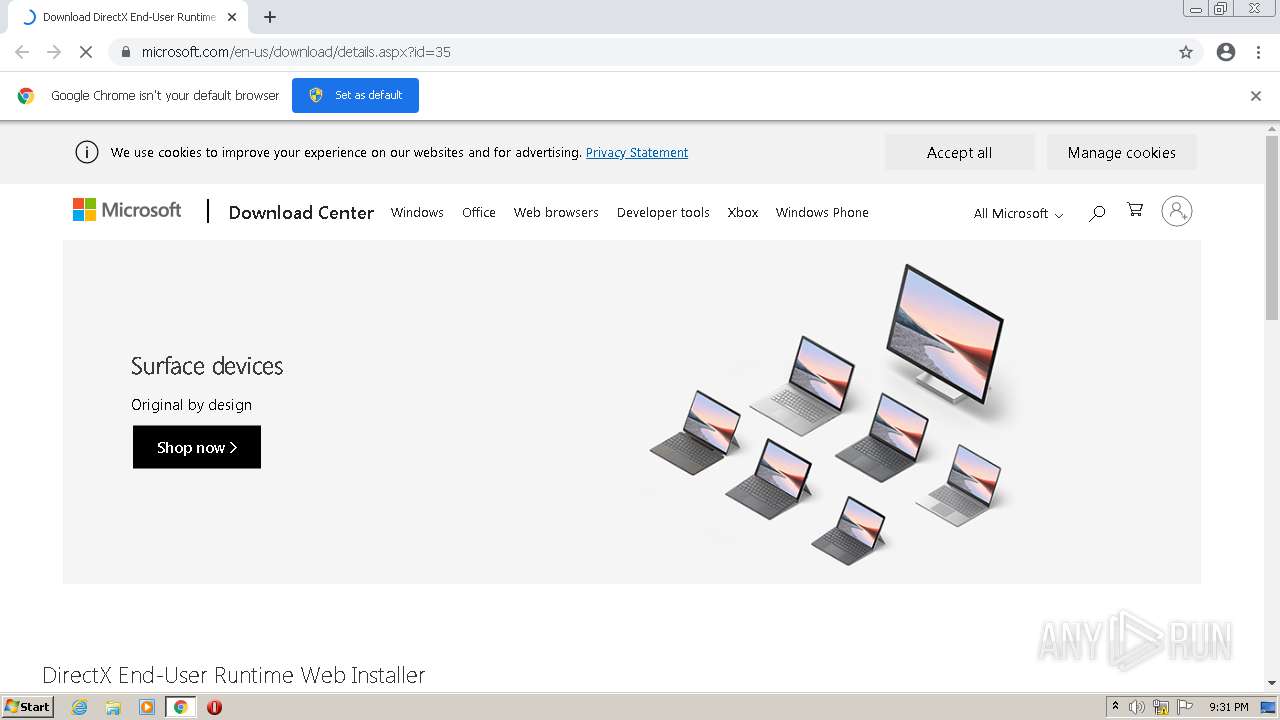Click the Surface devices heading
This screenshot has width=1280, height=720.
point(207,366)
